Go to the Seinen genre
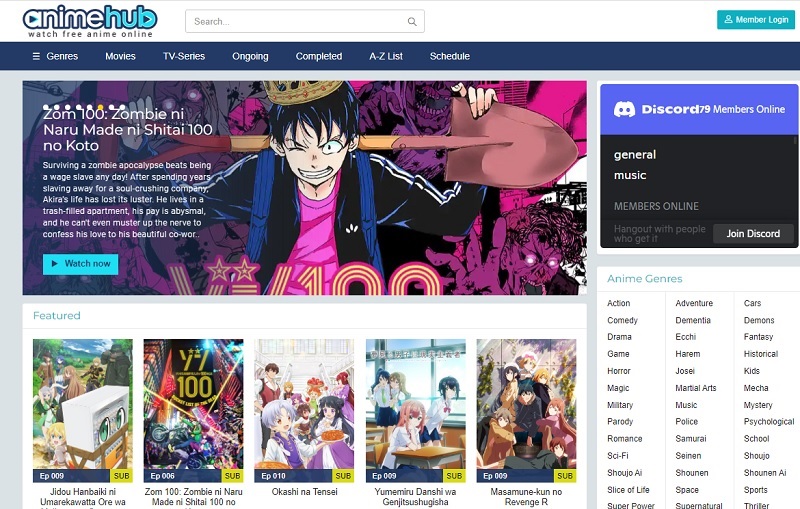Screen dimensions: 800x509 pos(688,455)
